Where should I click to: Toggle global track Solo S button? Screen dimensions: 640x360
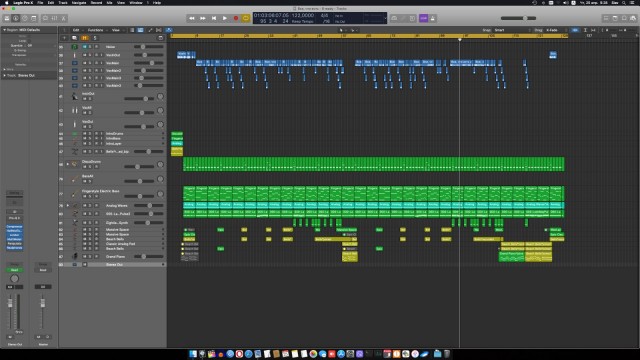tap(95, 38)
